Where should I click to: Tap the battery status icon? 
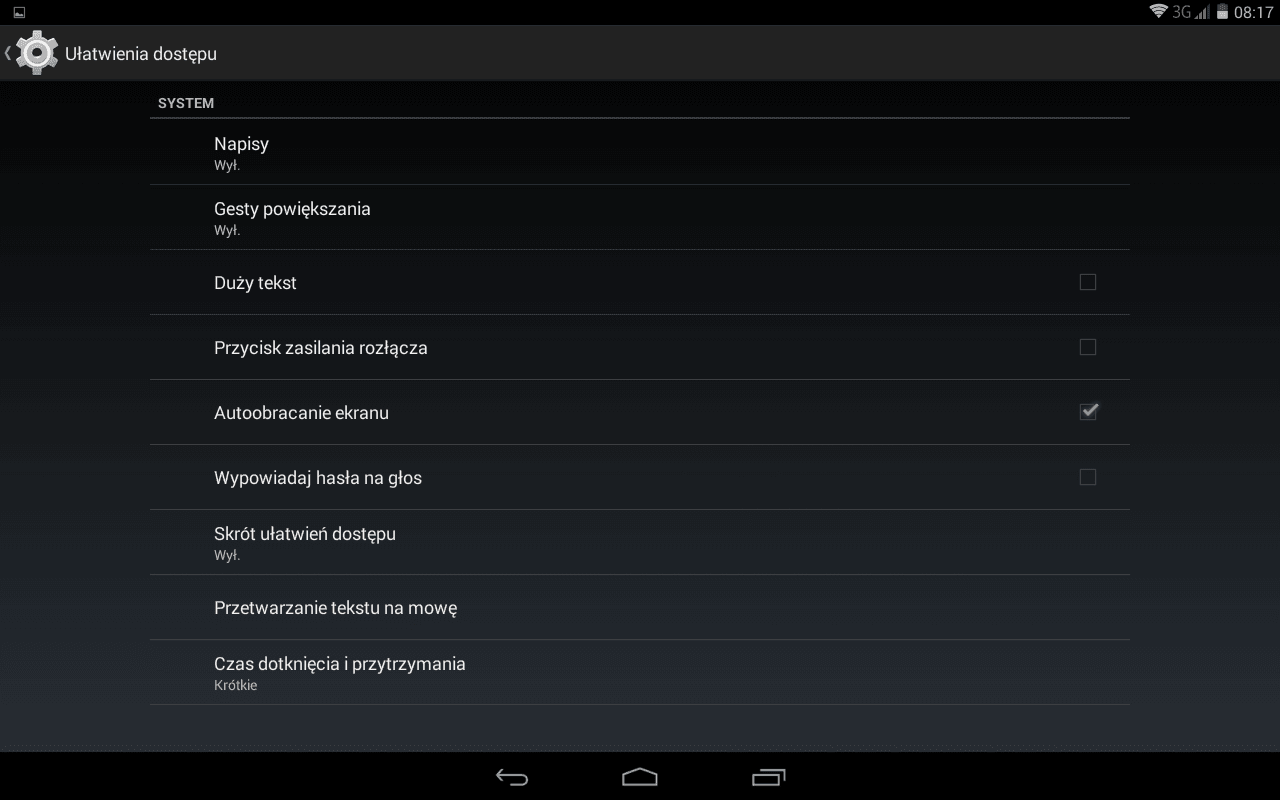click(x=1221, y=12)
